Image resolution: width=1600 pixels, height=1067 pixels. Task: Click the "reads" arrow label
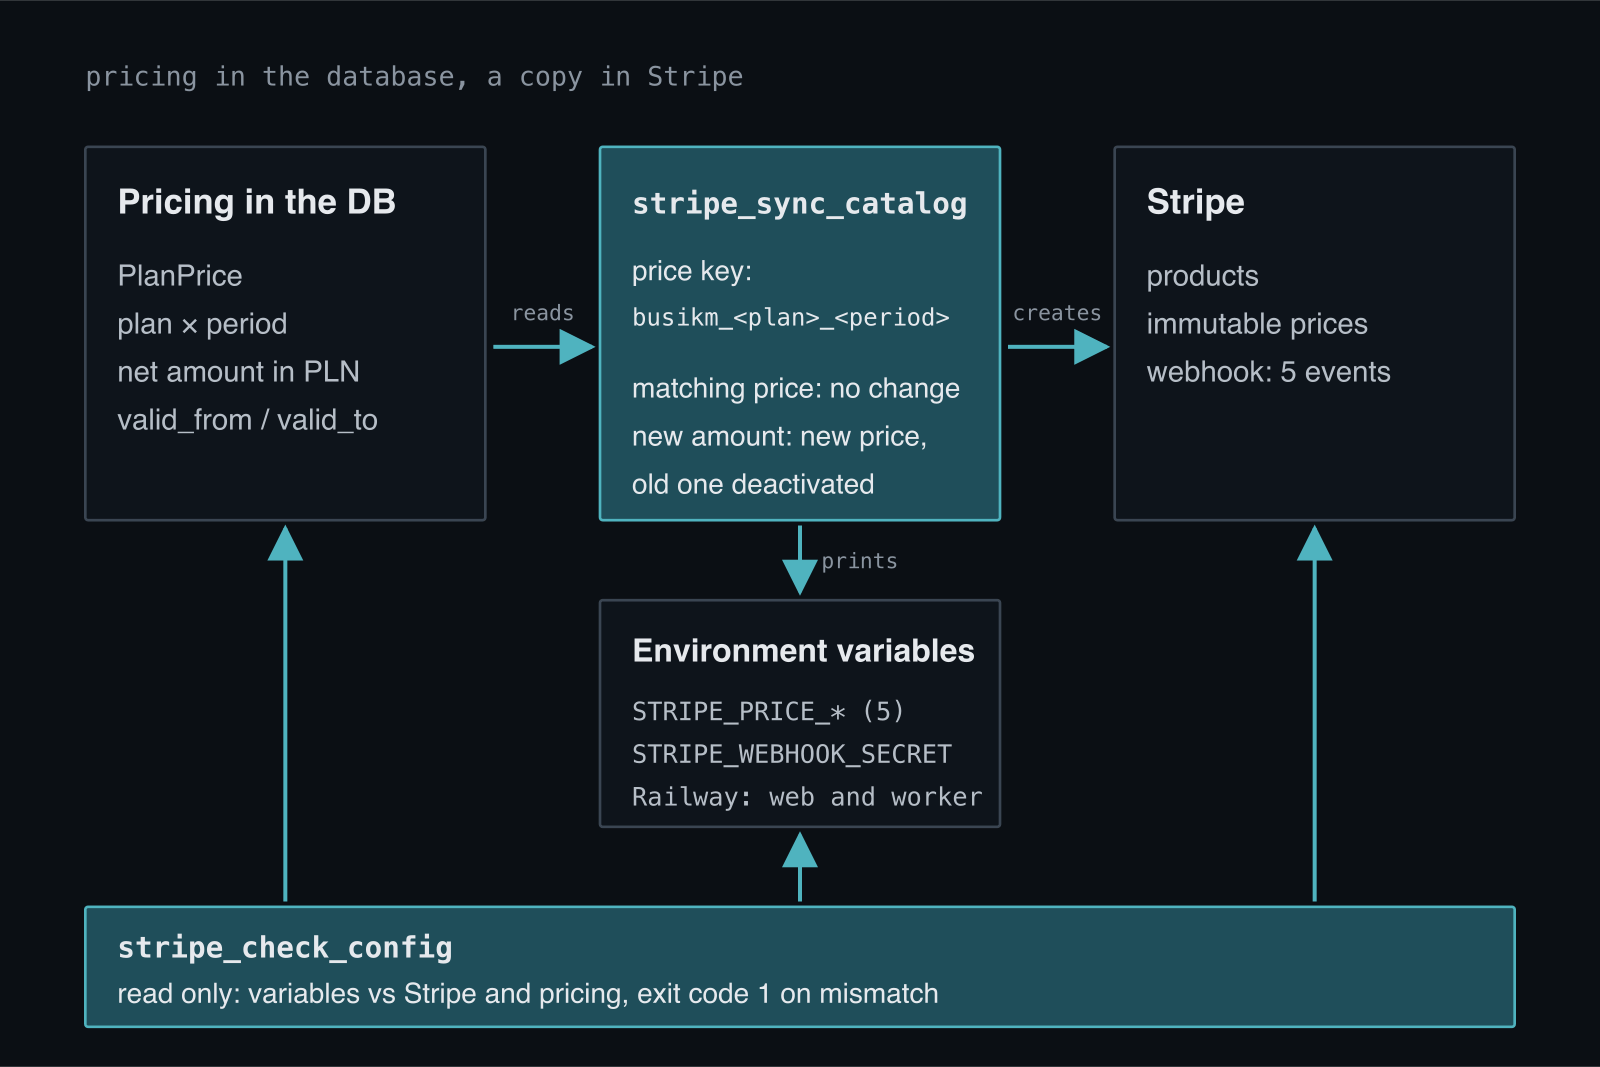(x=542, y=313)
